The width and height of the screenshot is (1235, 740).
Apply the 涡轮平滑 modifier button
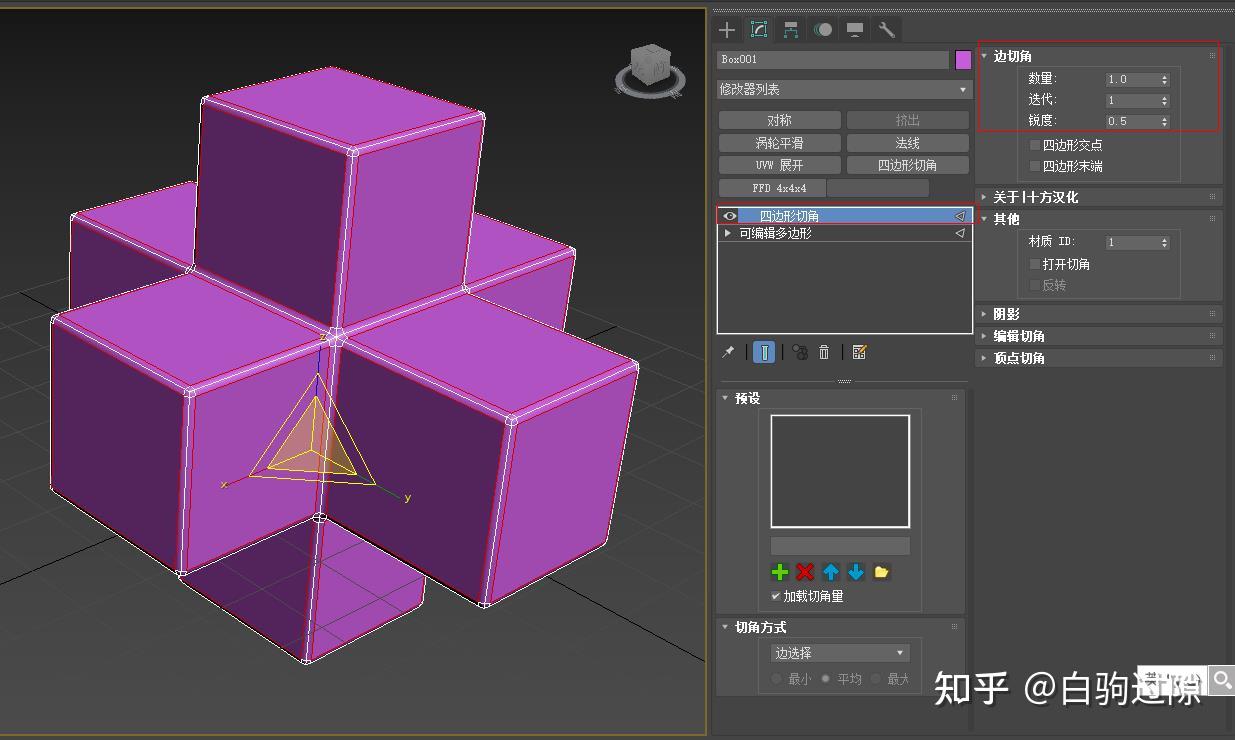pos(779,142)
